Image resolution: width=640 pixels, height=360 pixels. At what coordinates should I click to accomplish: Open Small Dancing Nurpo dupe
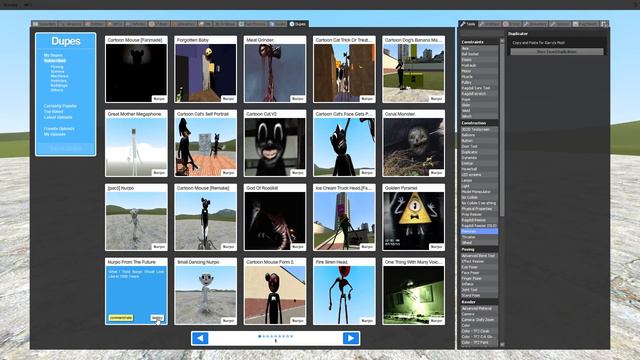coord(205,291)
